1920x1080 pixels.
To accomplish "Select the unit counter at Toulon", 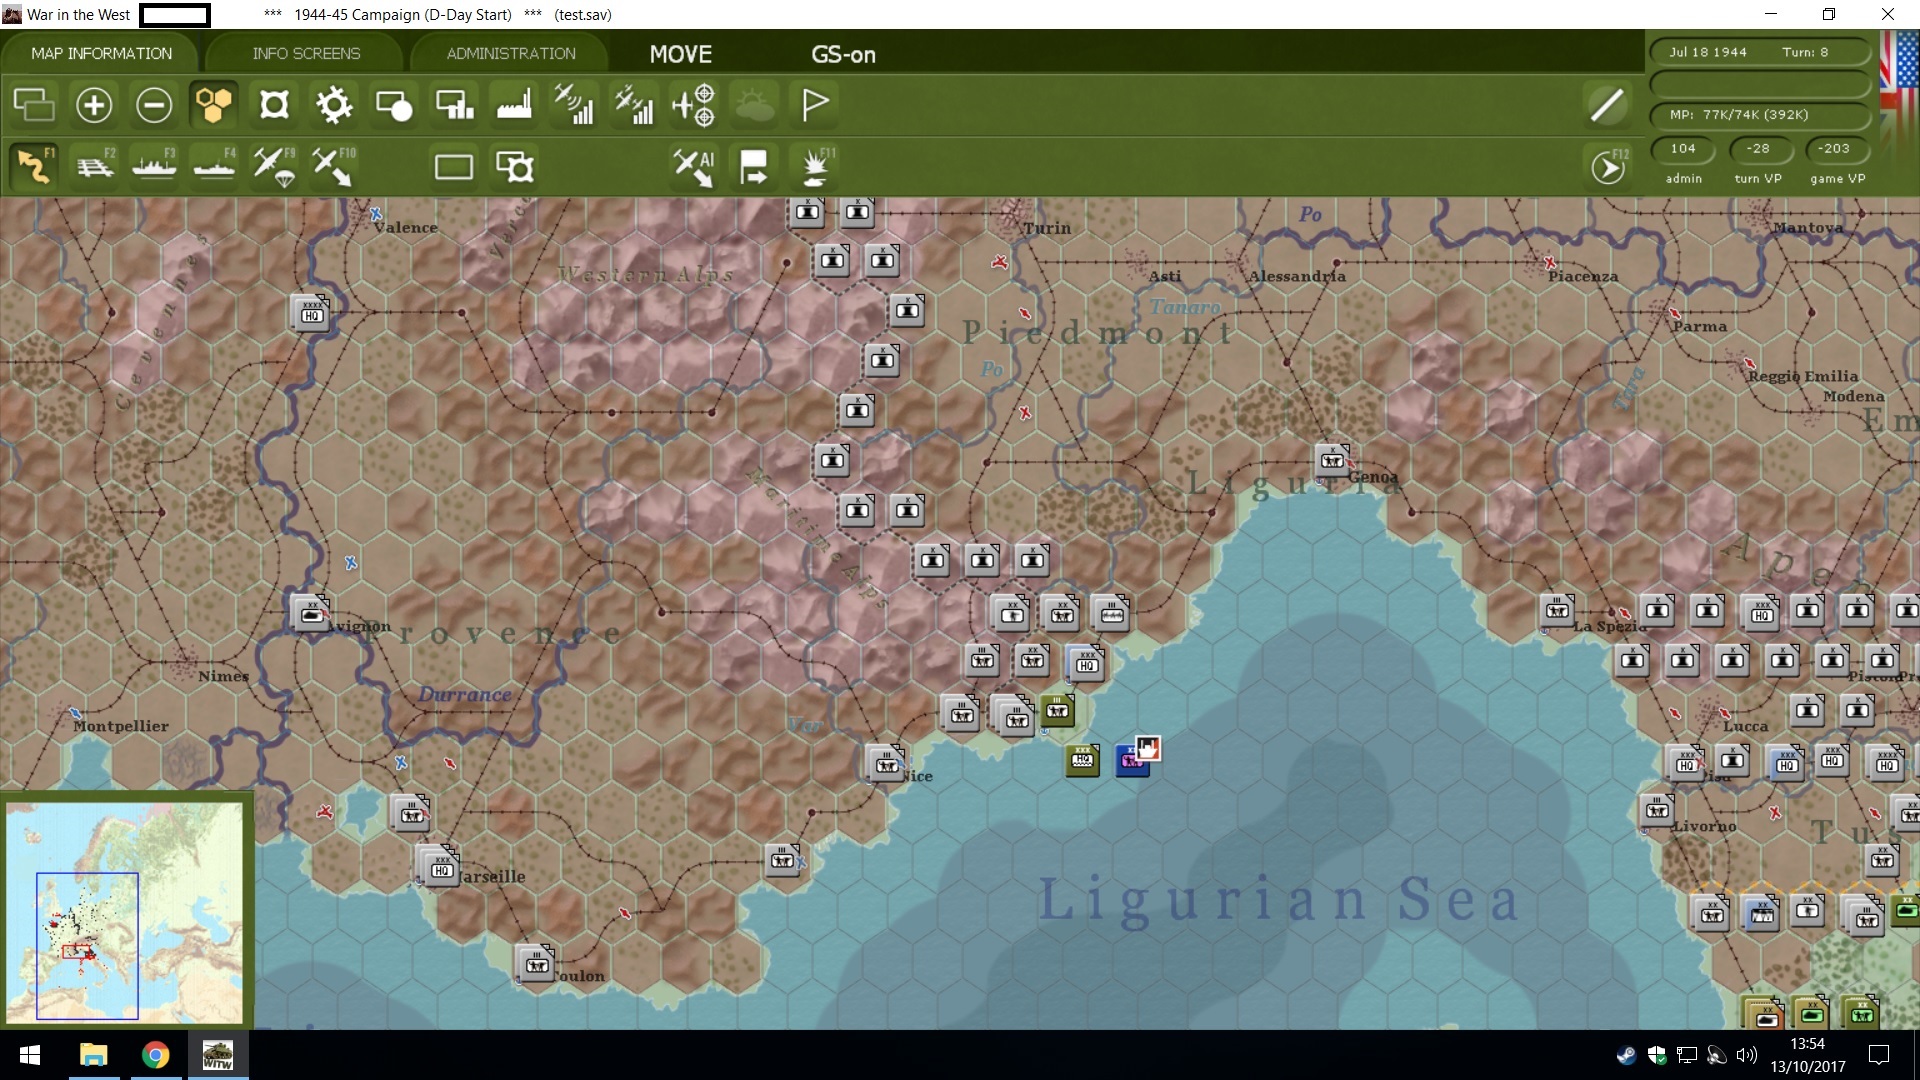I will (536, 964).
